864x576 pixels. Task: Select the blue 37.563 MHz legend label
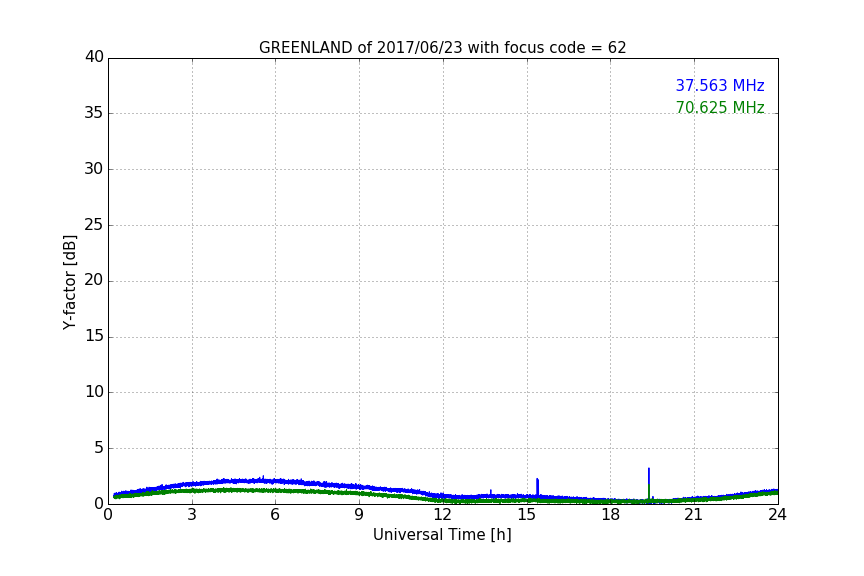point(720,85)
